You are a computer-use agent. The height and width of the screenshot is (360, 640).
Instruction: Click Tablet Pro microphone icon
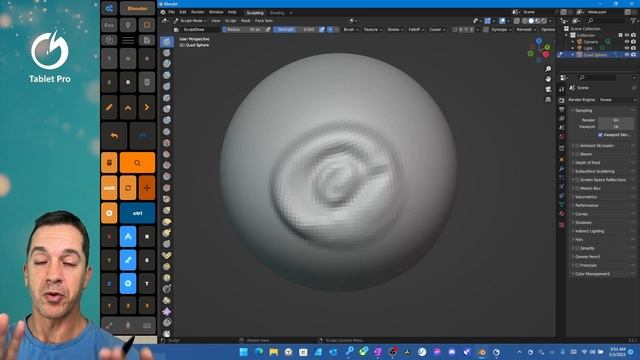pos(128,325)
